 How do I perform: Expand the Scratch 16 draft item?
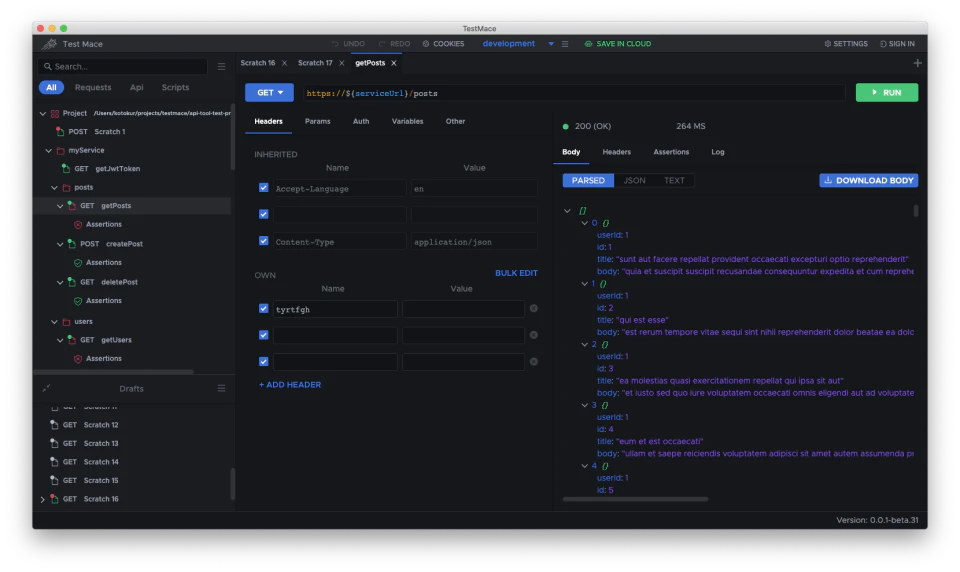tap(42, 499)
